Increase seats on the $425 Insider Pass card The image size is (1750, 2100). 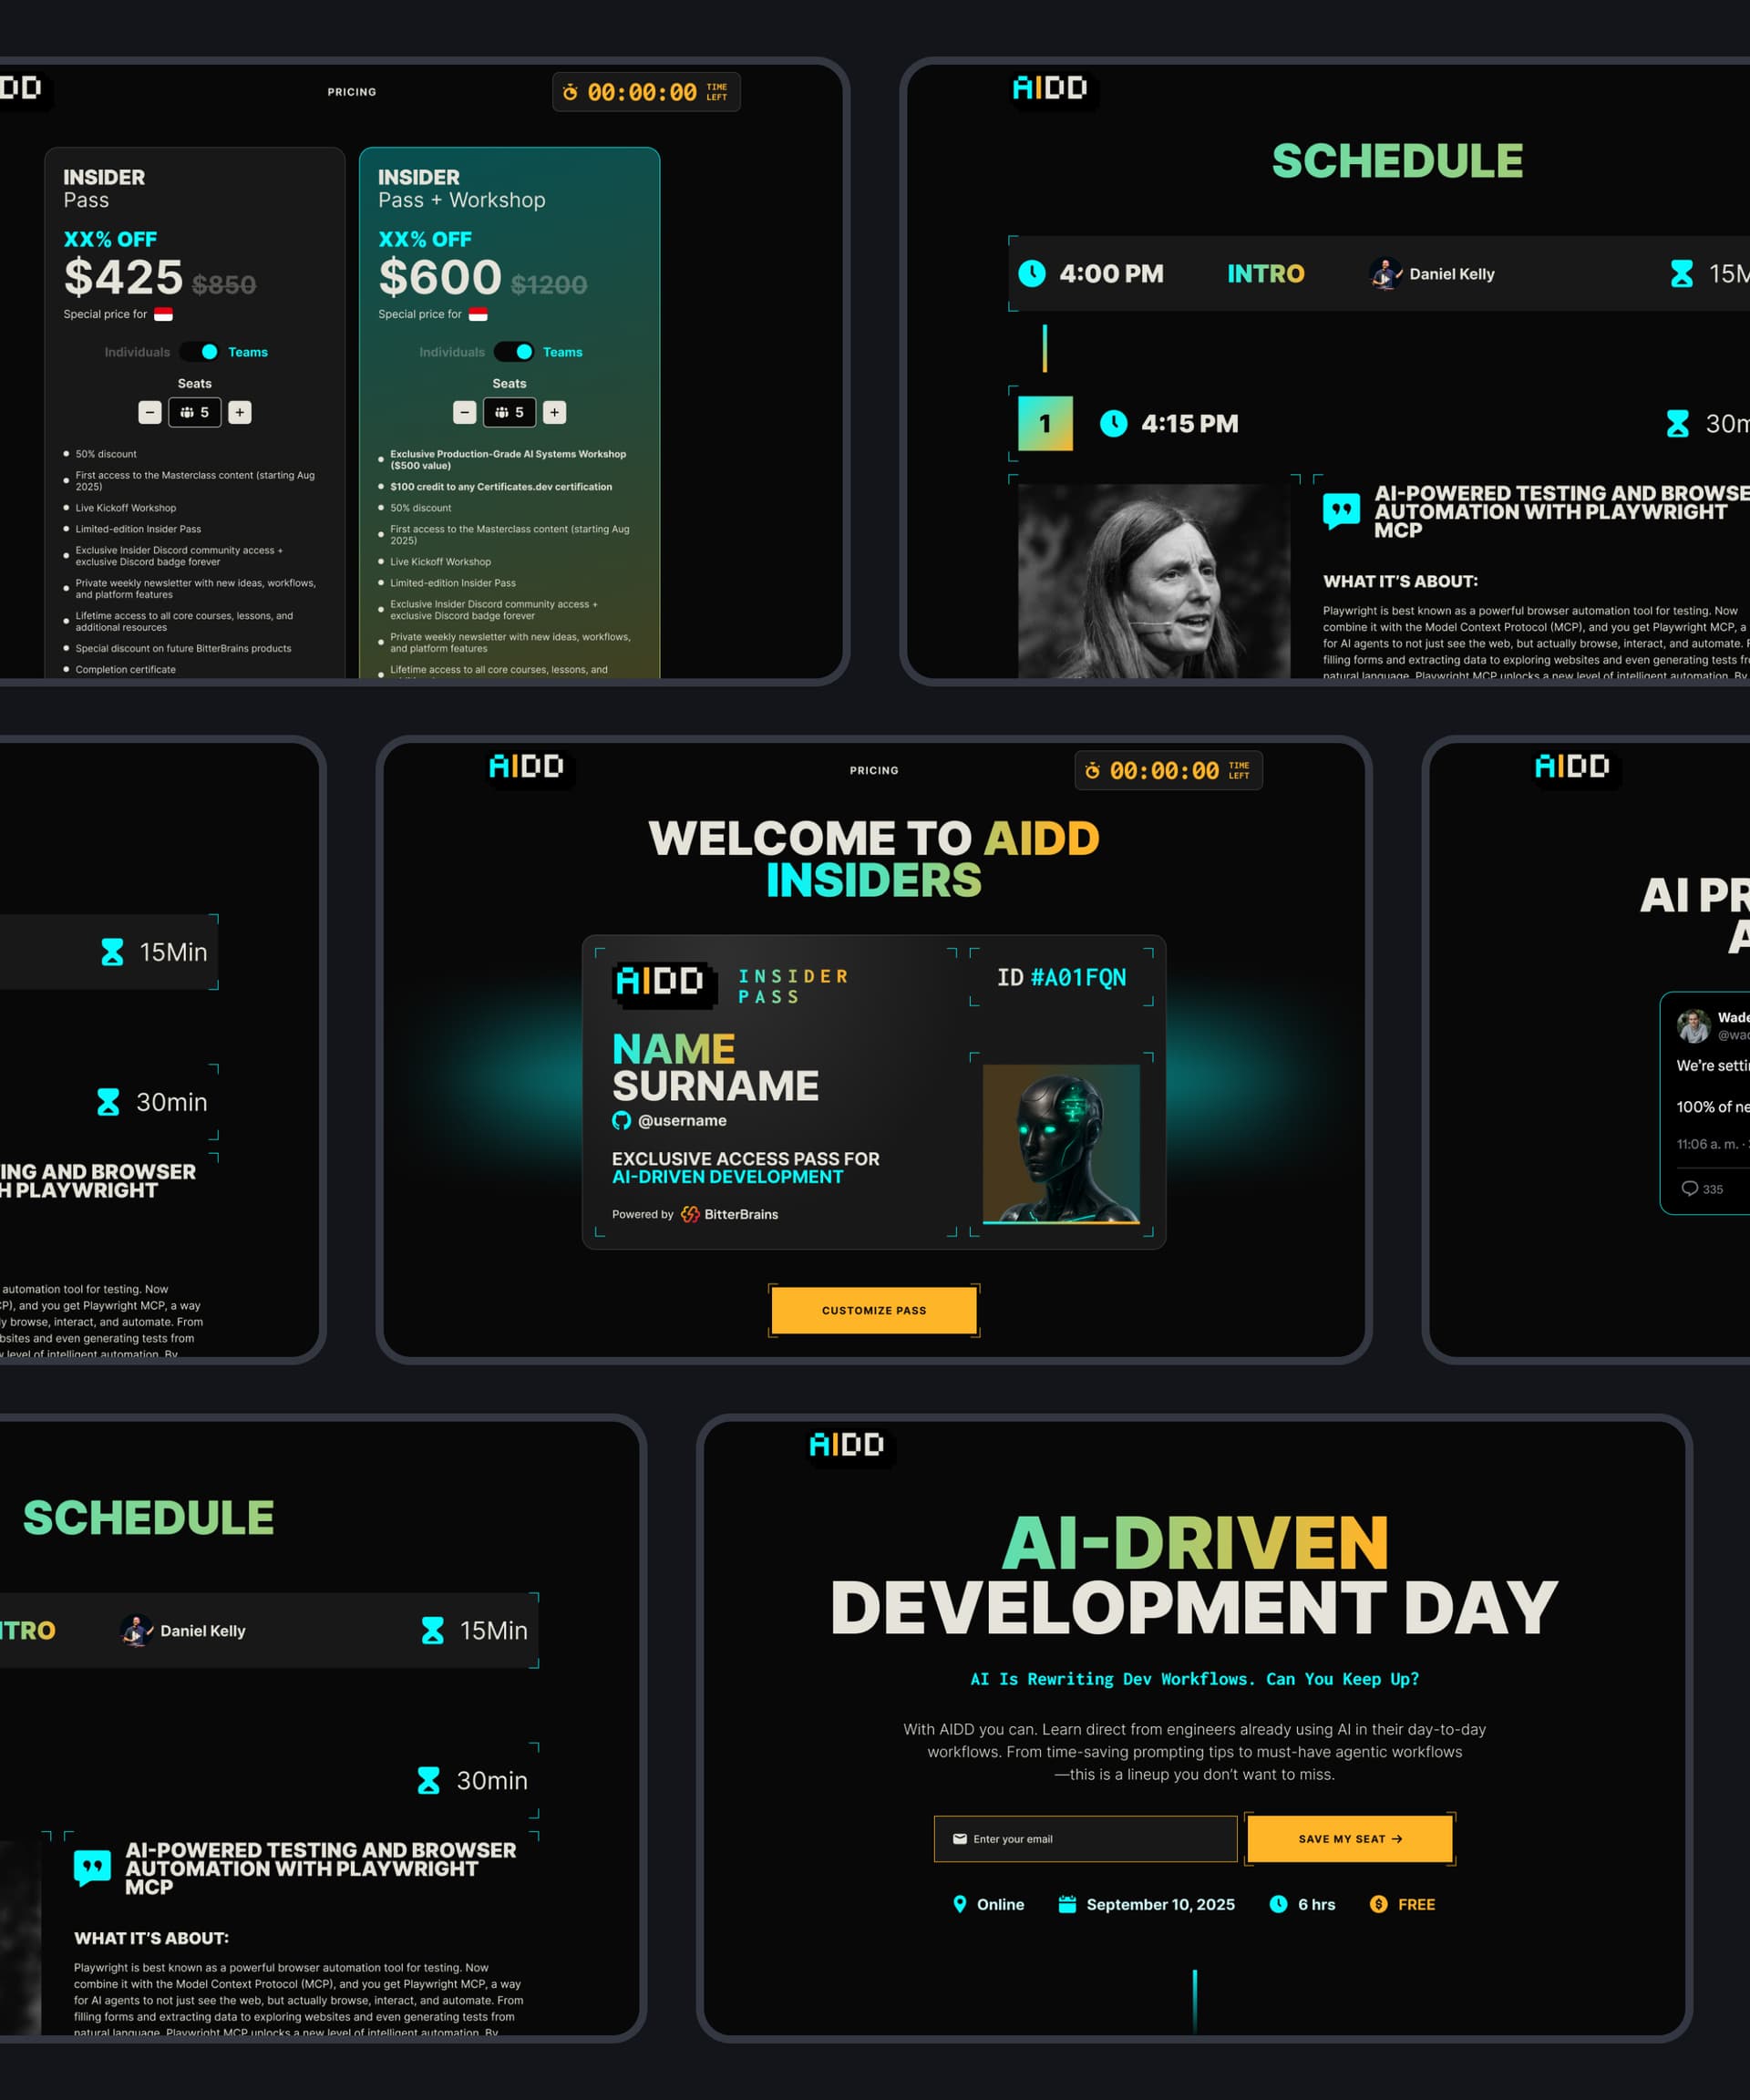240,412
